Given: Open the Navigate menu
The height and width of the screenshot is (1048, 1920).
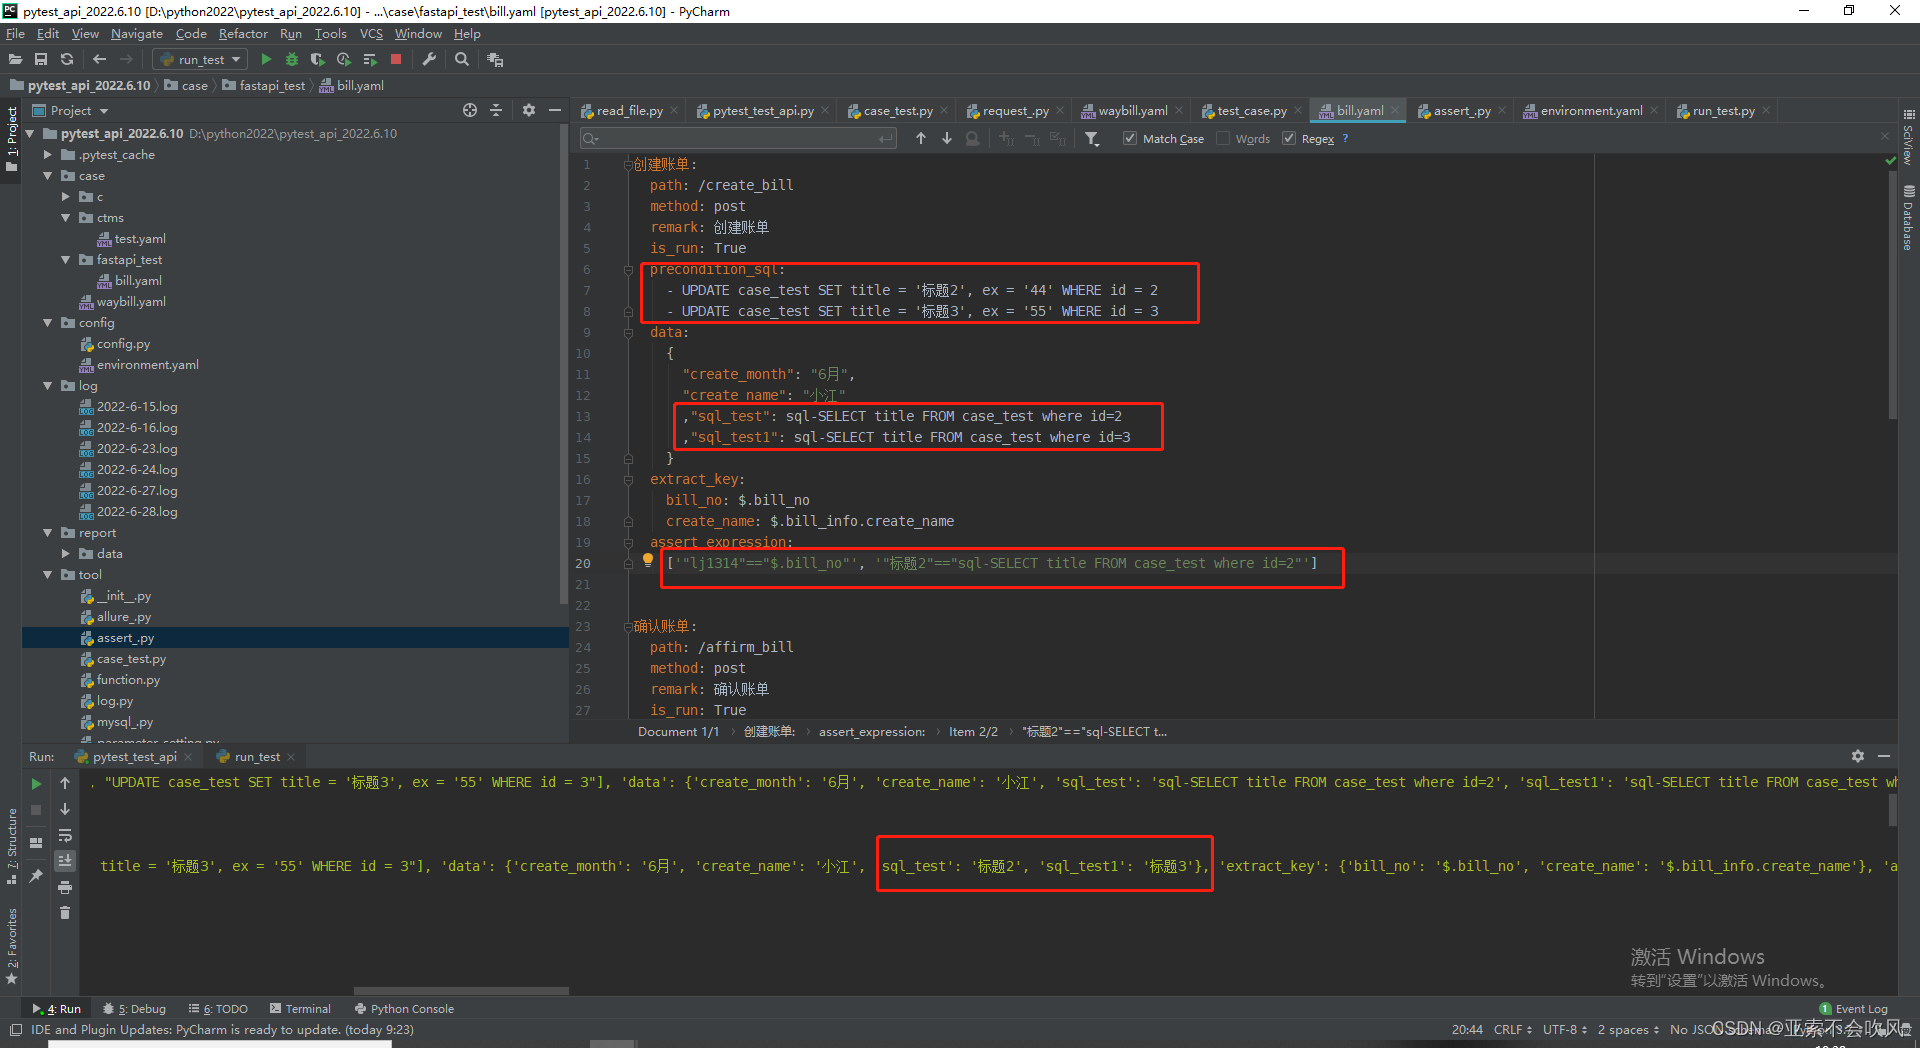Looking at the screenshot, I should [136, 34].
